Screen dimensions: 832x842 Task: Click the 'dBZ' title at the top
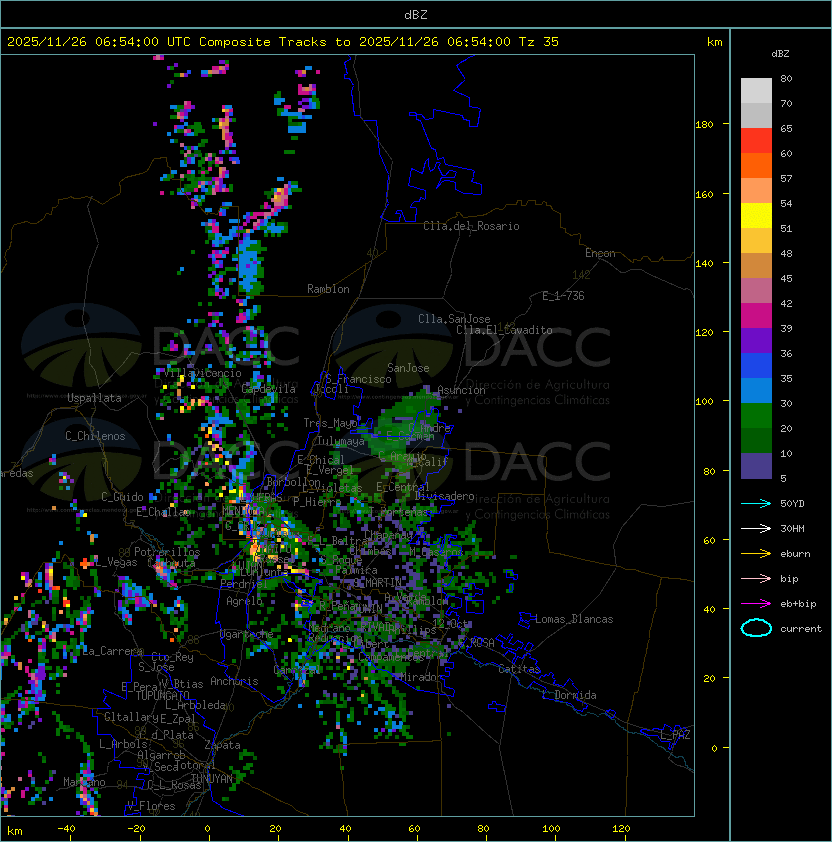click(x=416, y=15)
